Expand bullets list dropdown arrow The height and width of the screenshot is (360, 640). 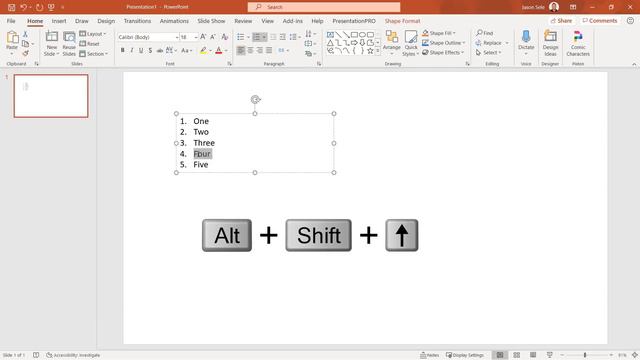[x=248, y=37]
